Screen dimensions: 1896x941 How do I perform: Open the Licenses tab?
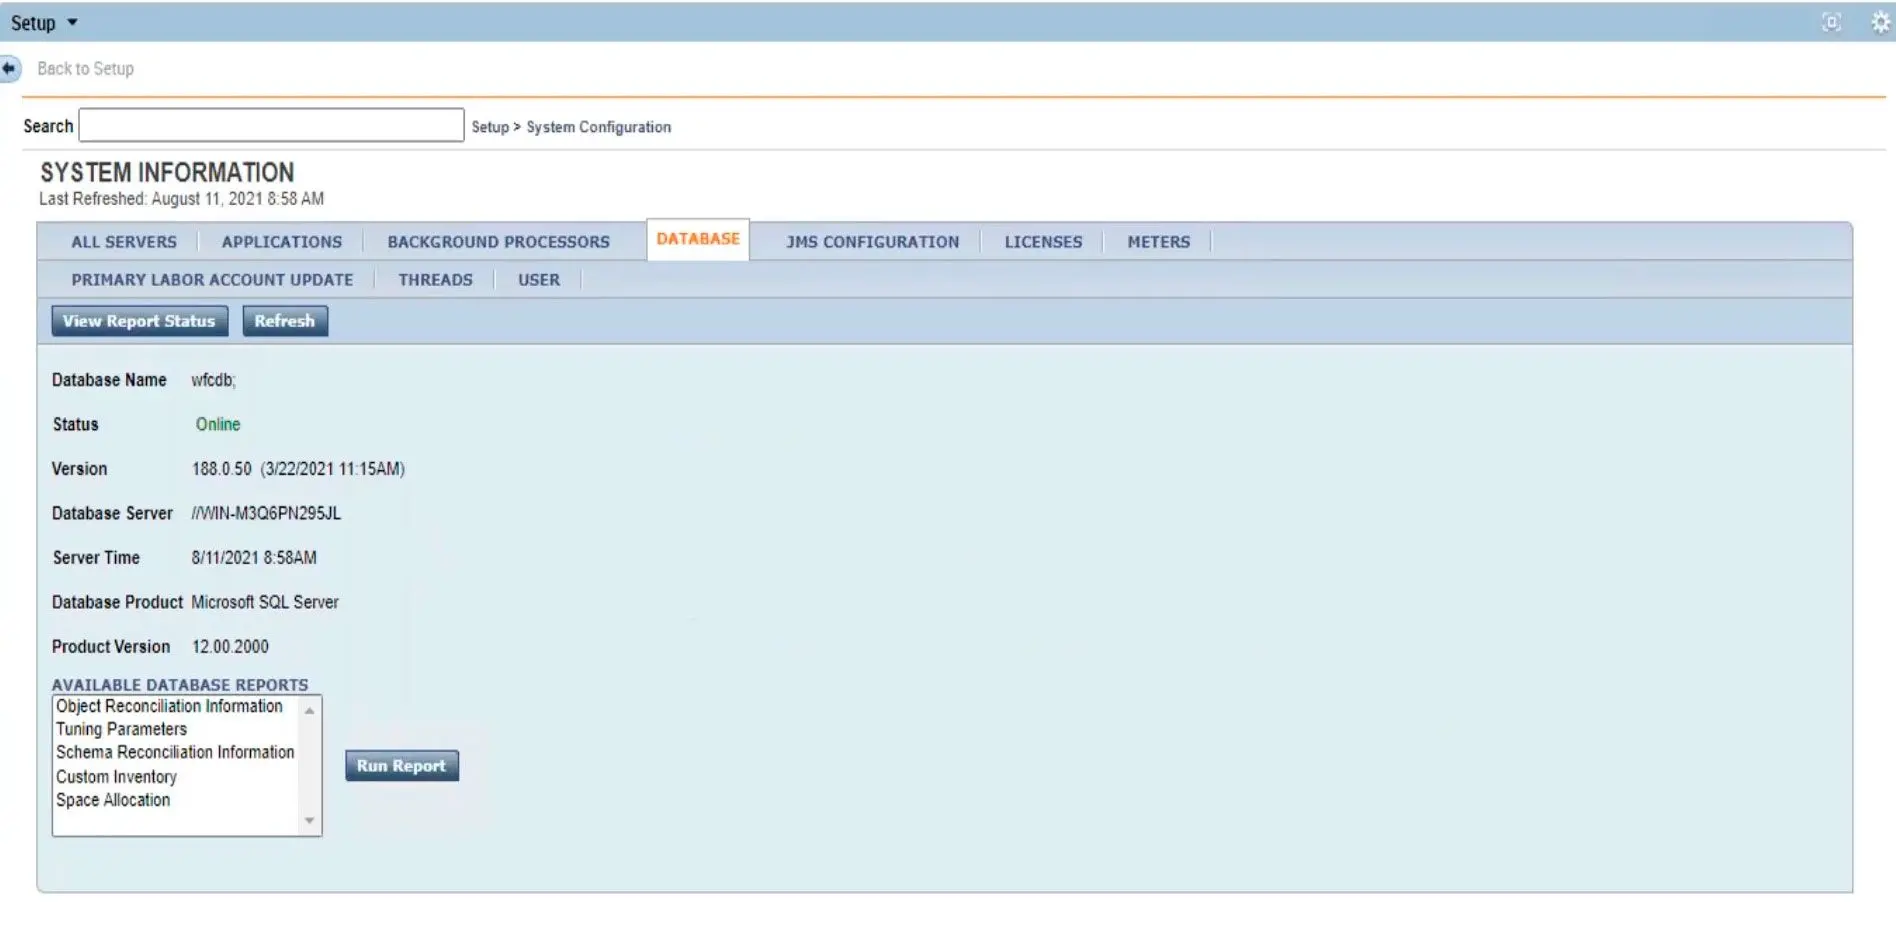point(1043,242)
